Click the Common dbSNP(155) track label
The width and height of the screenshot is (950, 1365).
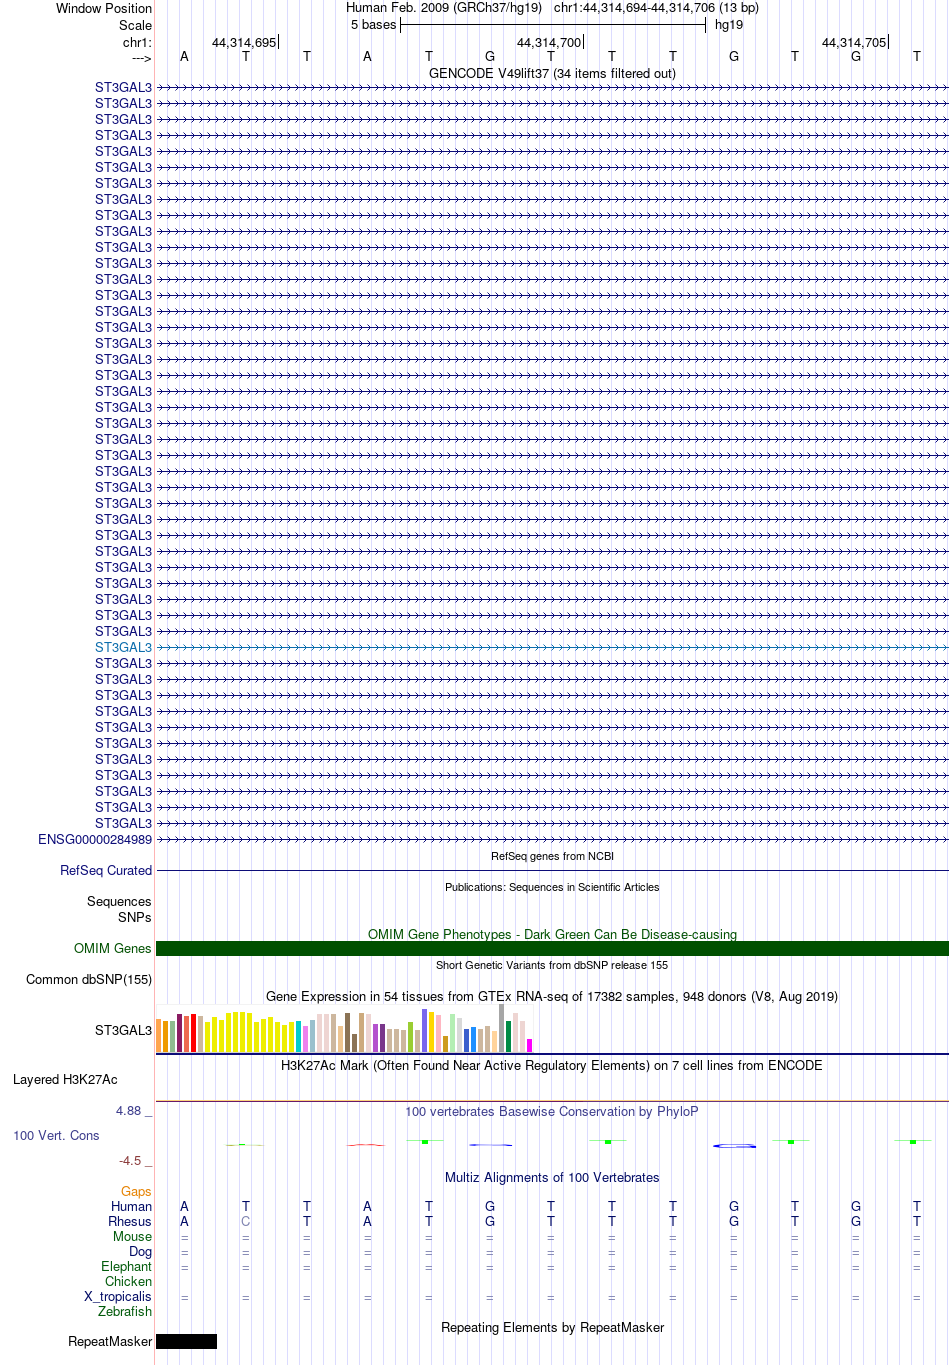[x=89, y=979]
